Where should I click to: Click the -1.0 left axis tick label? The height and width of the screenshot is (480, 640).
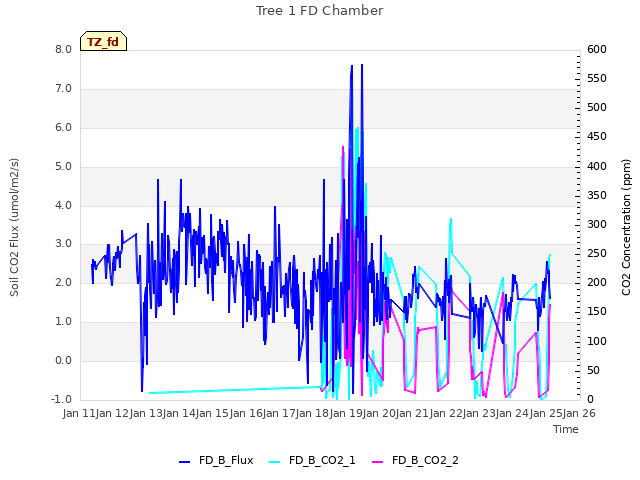pos(61,399)
